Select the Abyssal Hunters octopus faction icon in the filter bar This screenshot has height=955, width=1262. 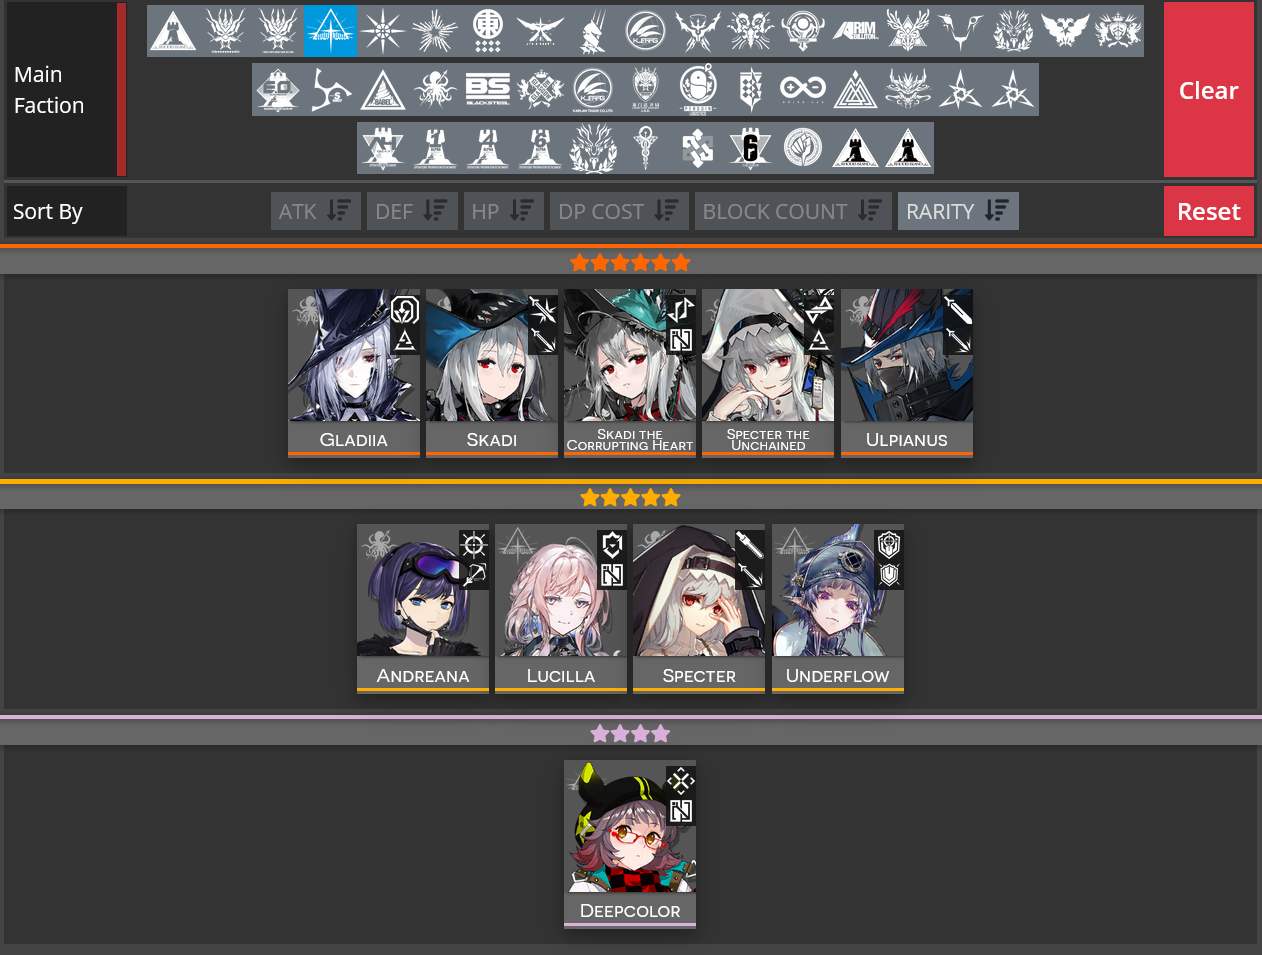[436, 90]
